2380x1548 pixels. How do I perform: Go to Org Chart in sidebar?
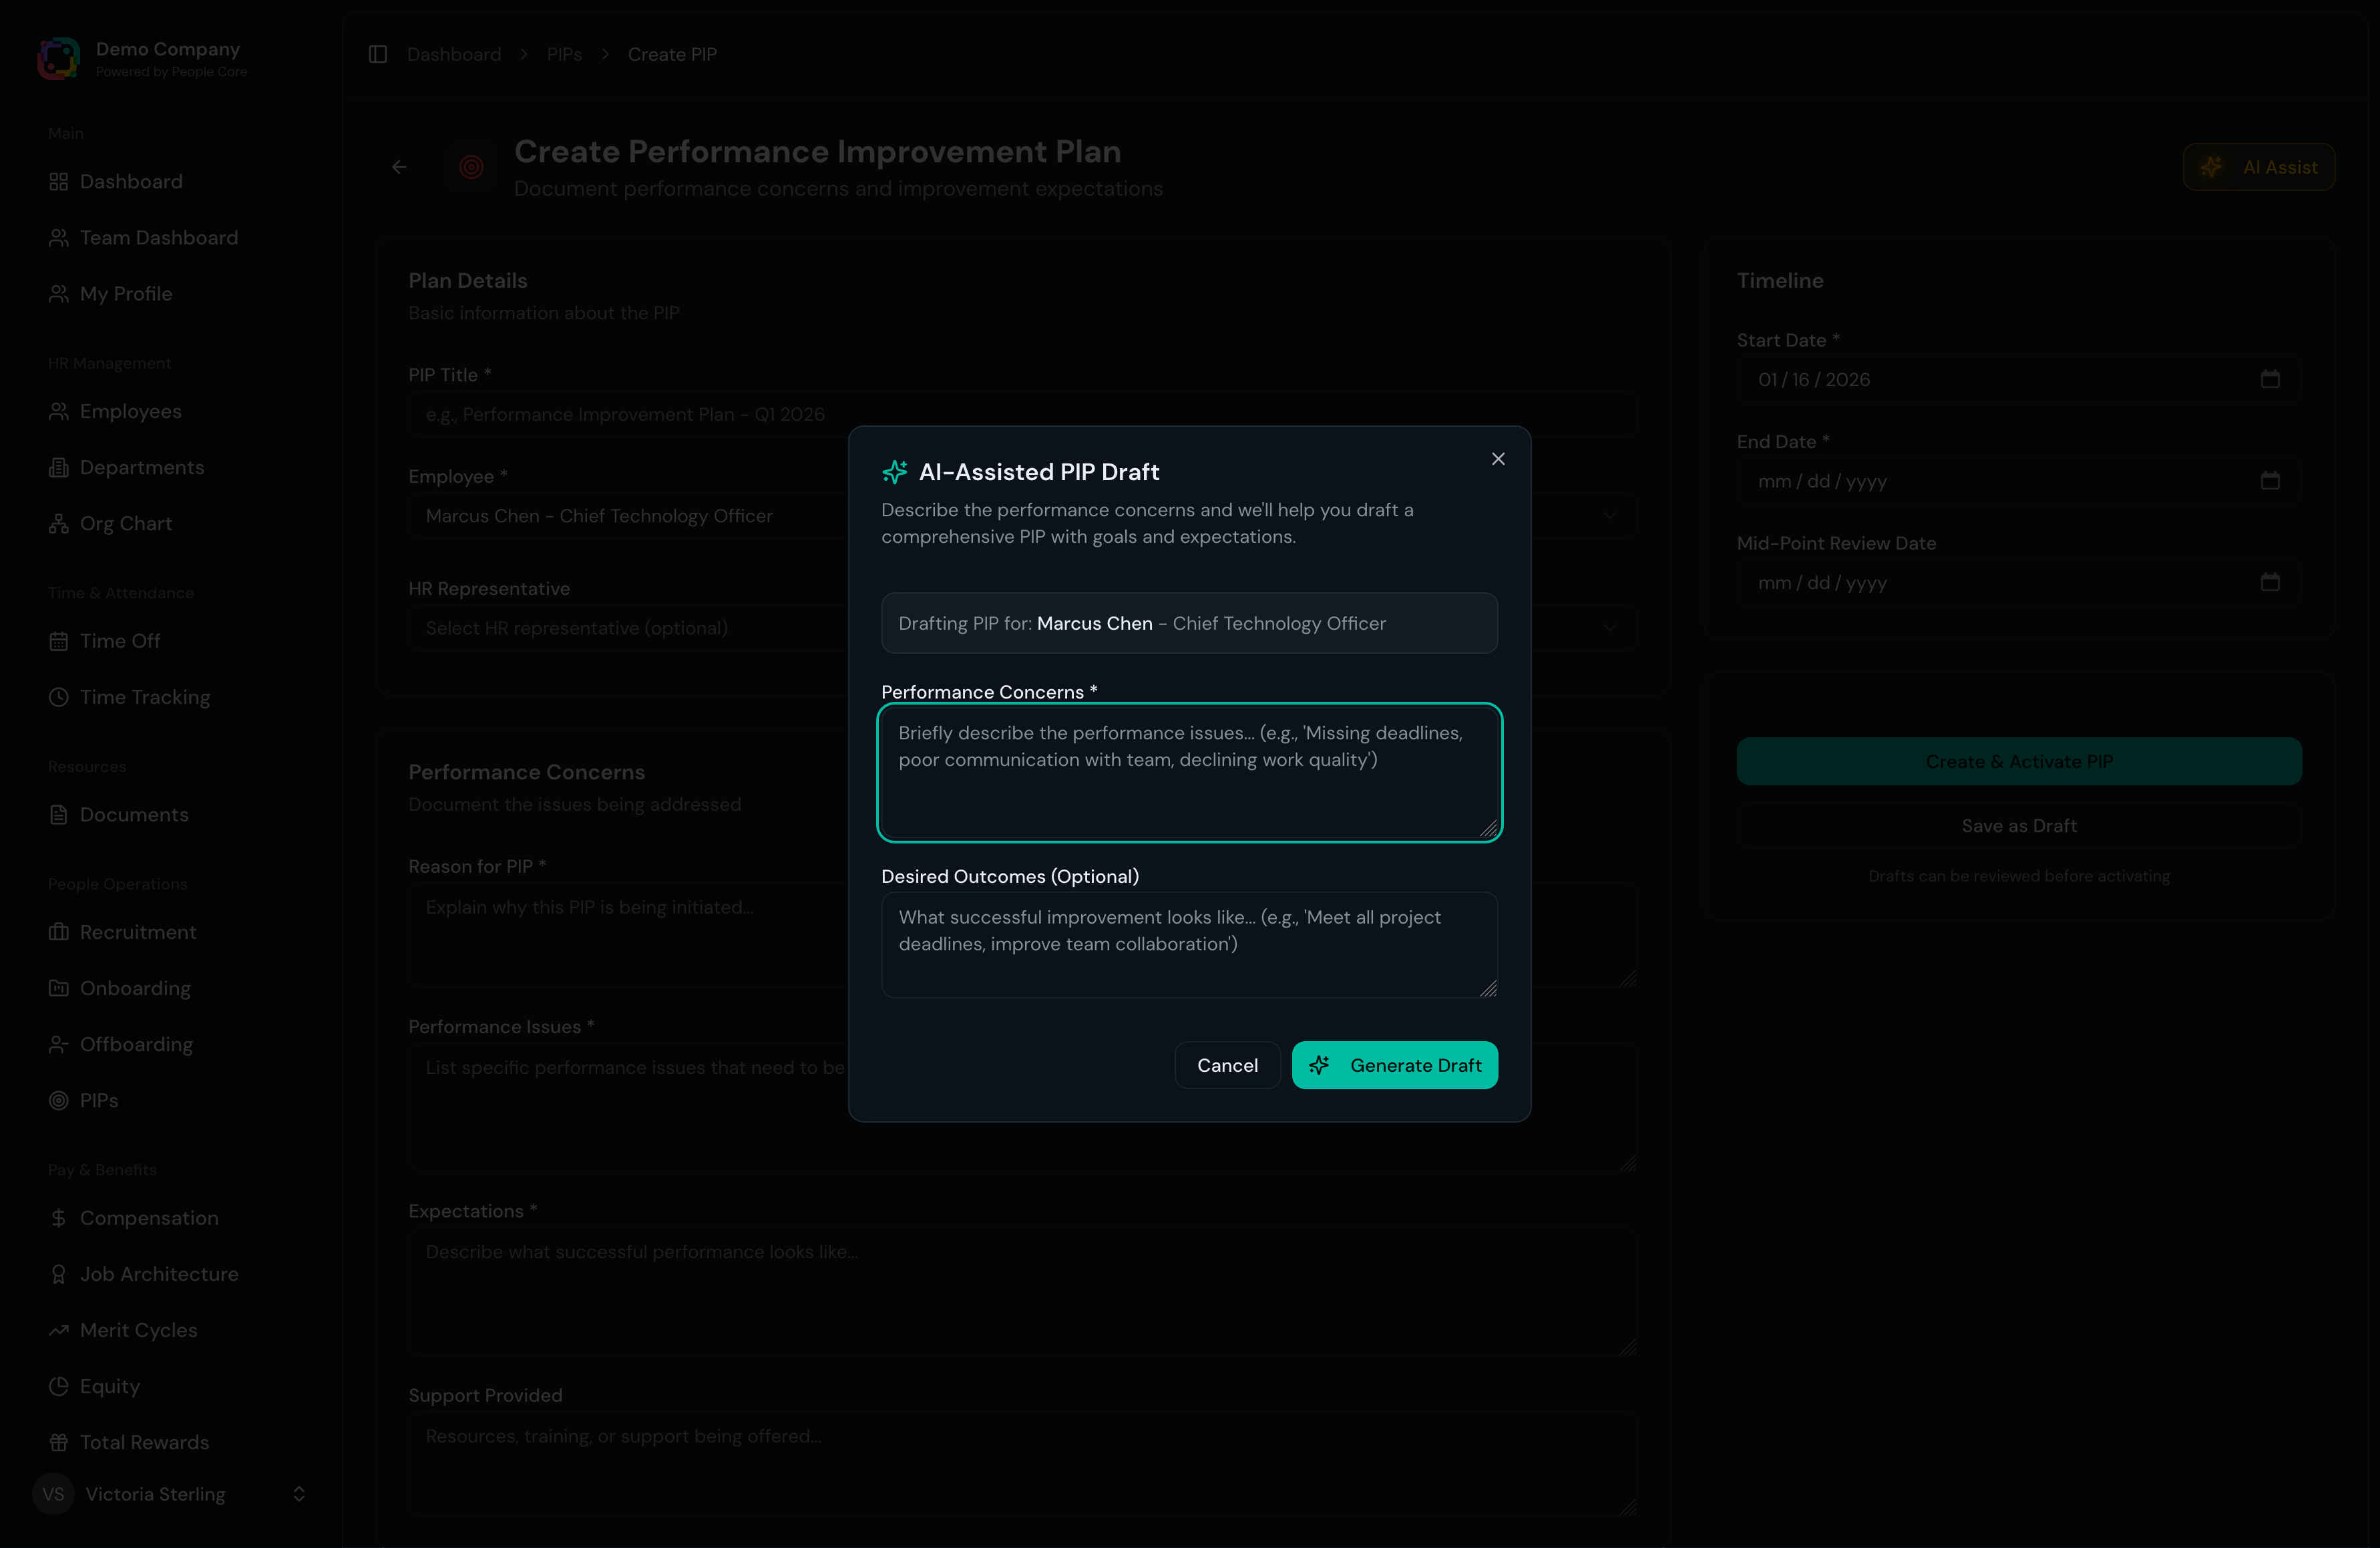coord(125,524)
